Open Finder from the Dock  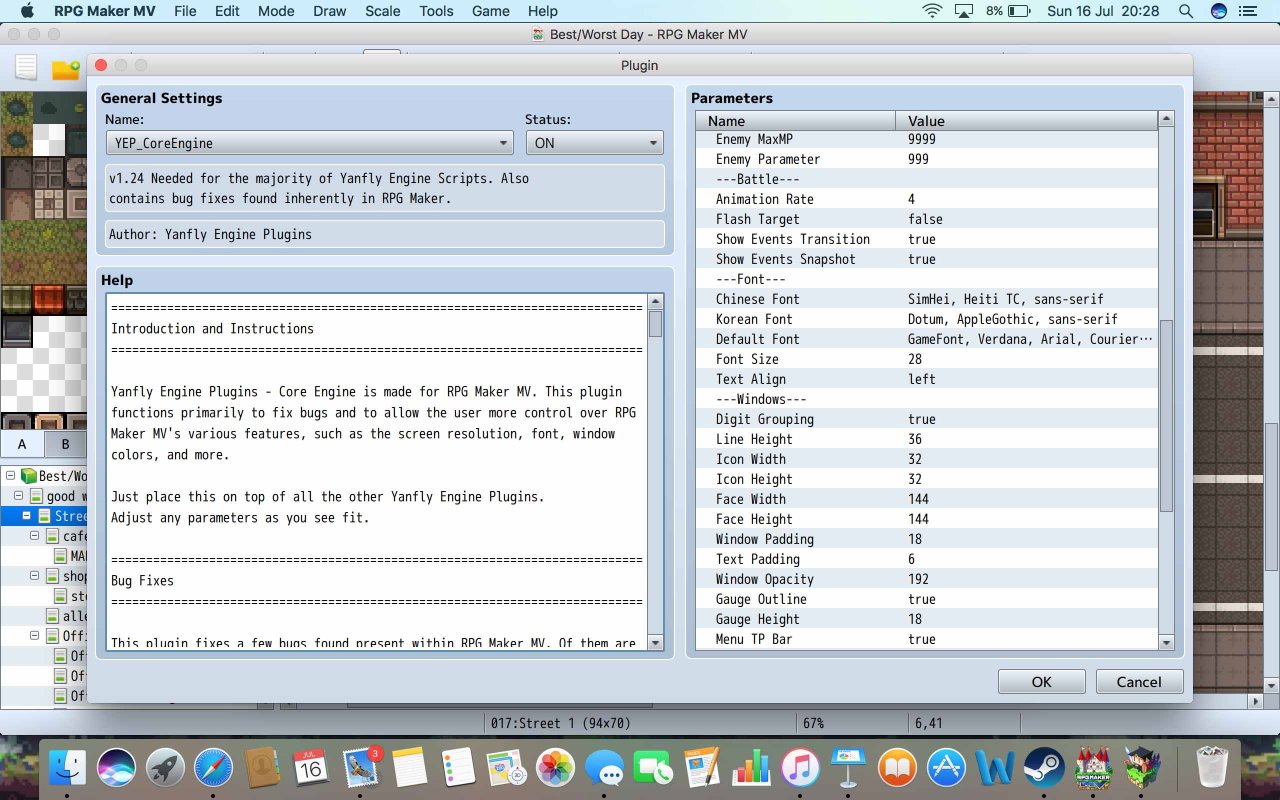click(x=69, y=767)
